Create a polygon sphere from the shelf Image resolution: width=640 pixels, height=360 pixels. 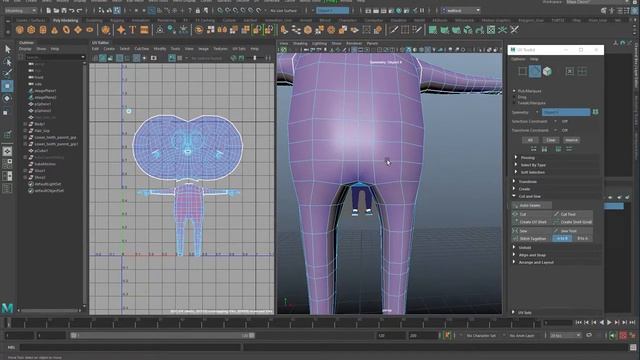point(20,30)
